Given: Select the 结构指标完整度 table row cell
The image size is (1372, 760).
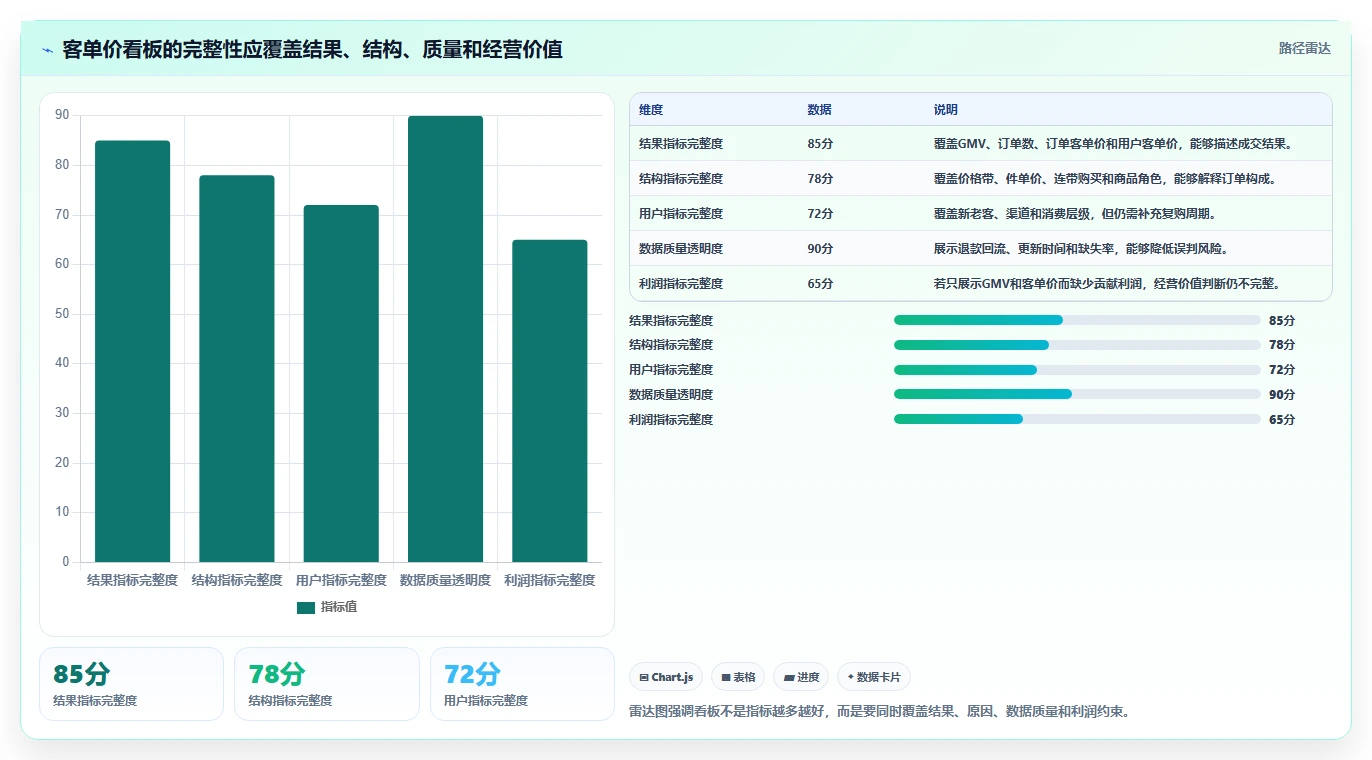Looking at the screenshot, I should [x=681, y=179].
